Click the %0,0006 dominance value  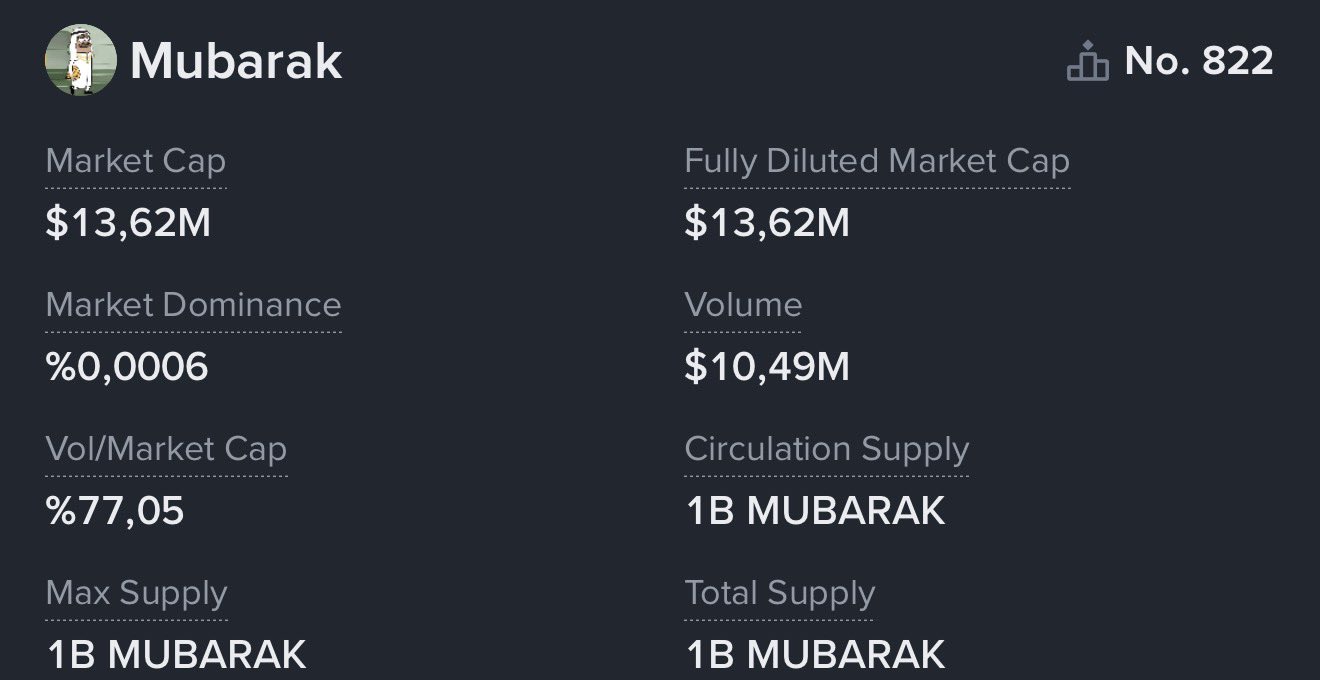127,367
